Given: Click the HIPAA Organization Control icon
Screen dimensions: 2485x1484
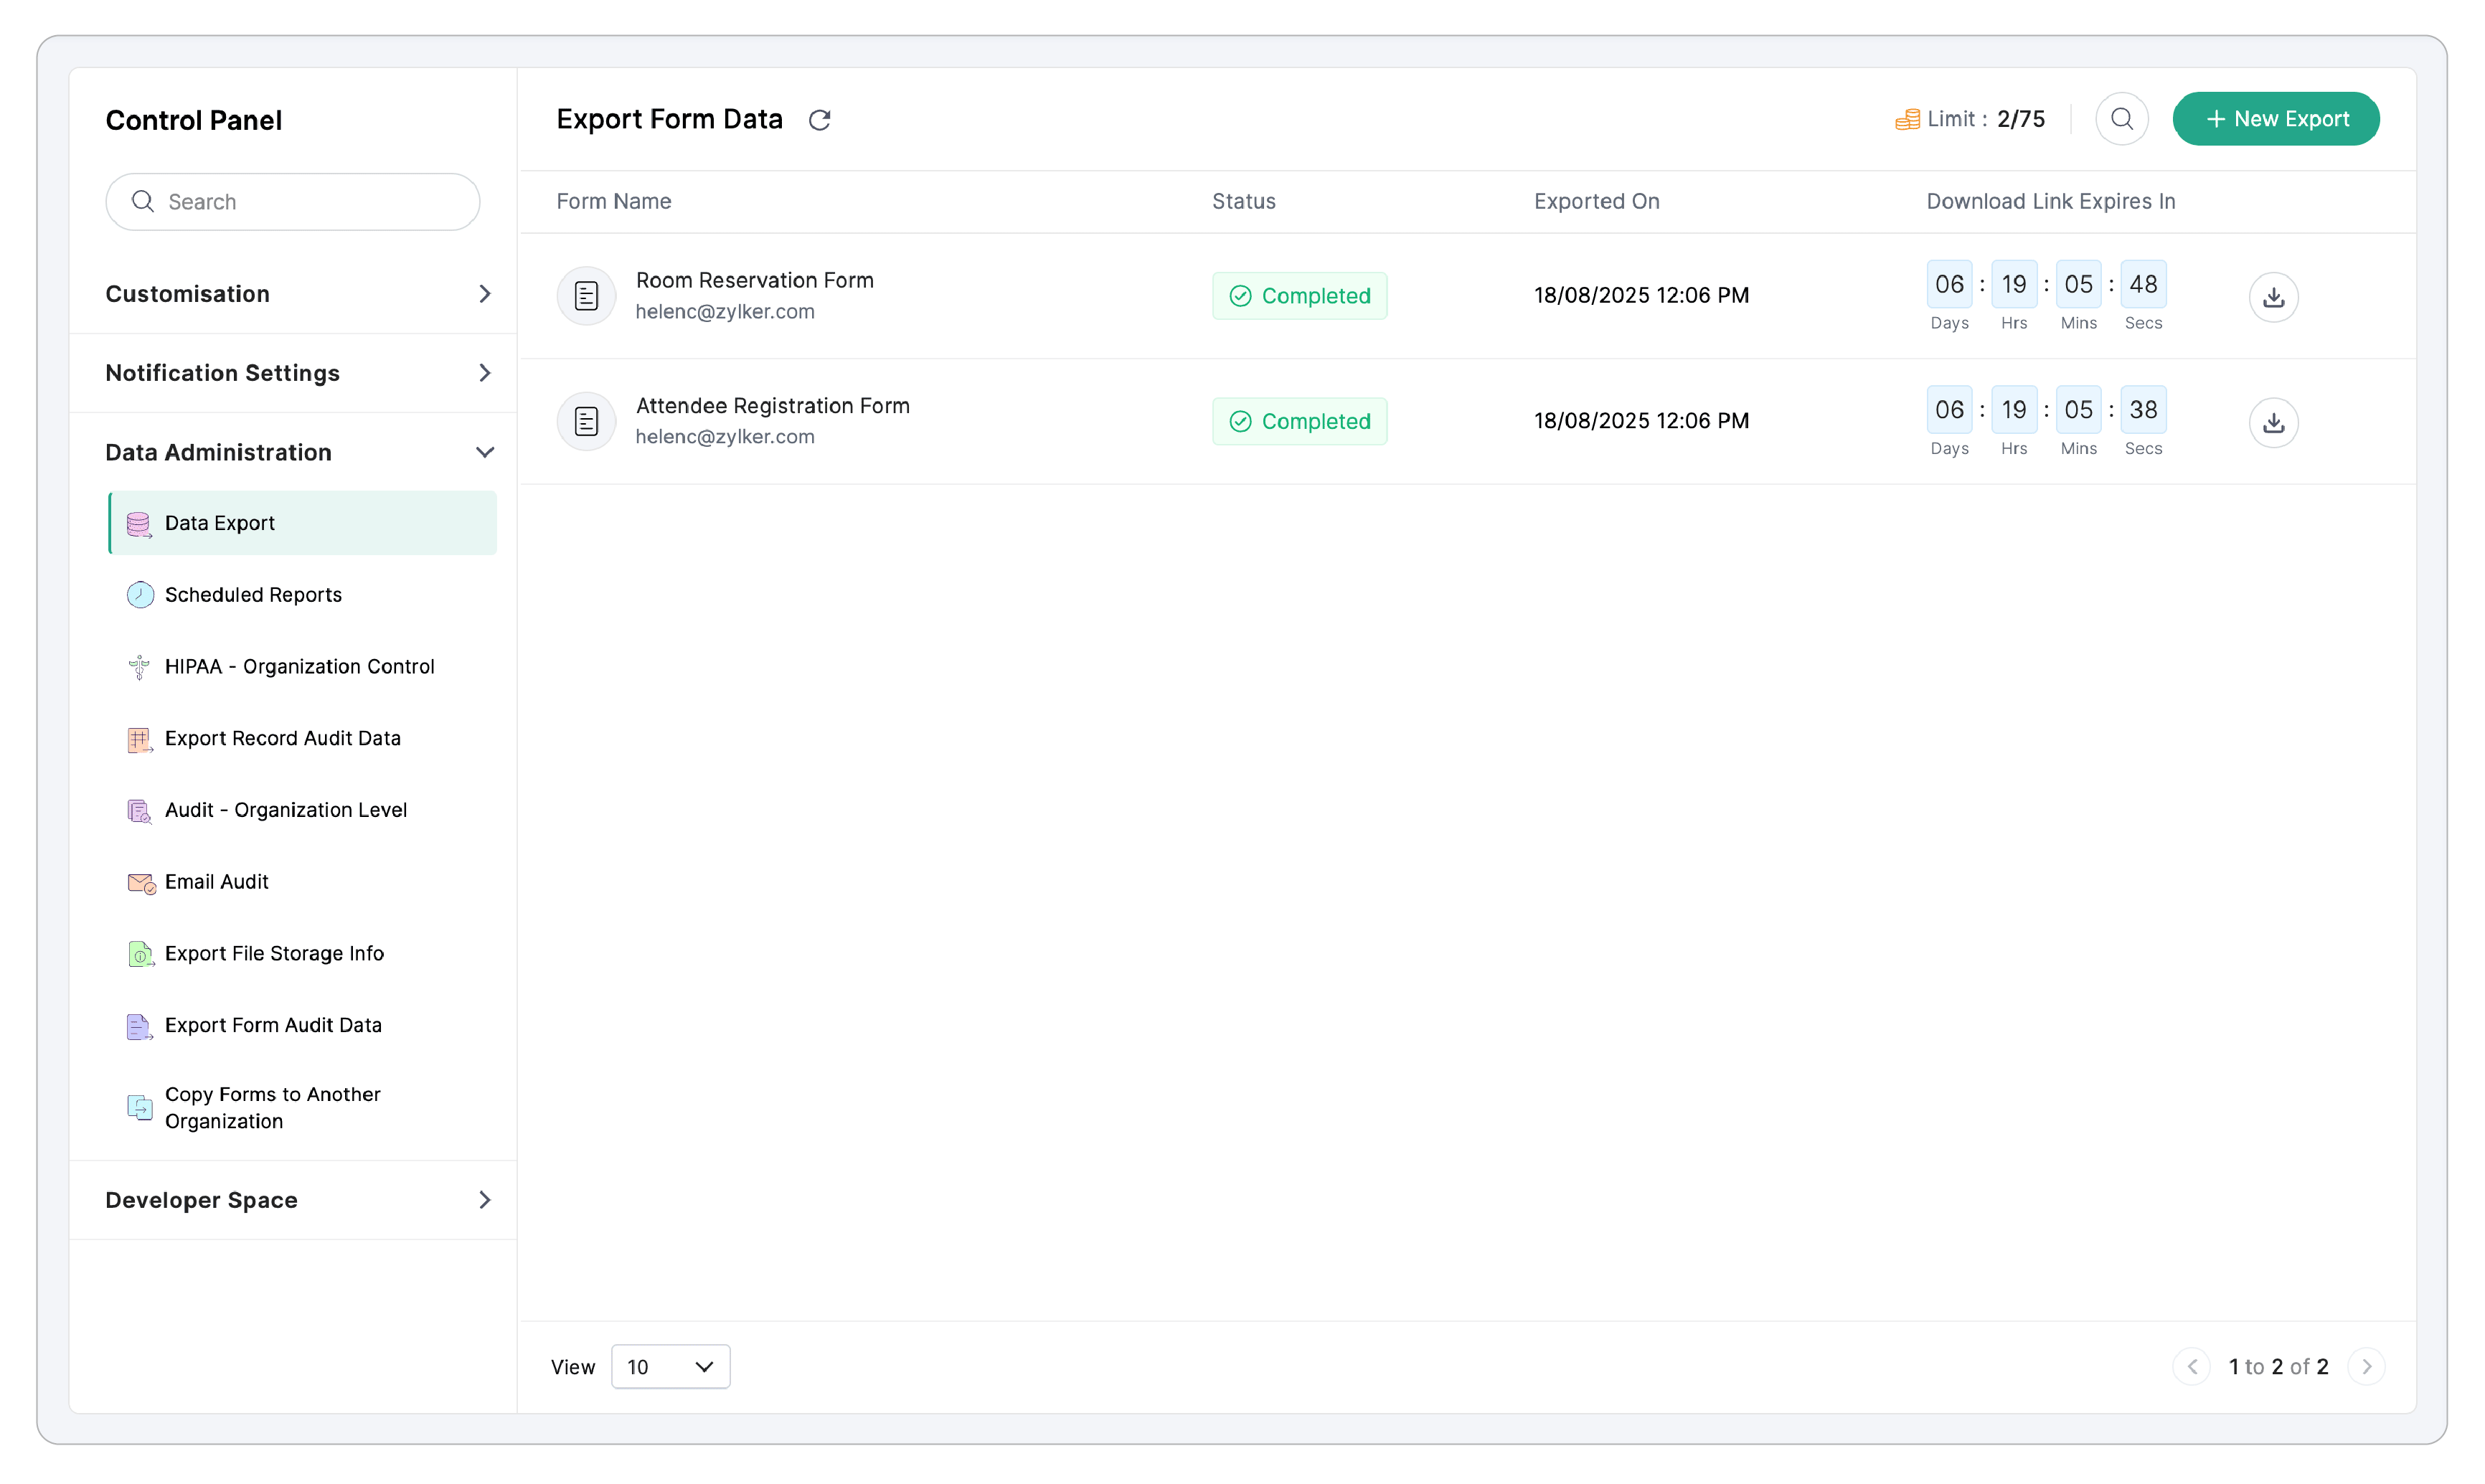Looking at the screenshot, I should [139, 667].
